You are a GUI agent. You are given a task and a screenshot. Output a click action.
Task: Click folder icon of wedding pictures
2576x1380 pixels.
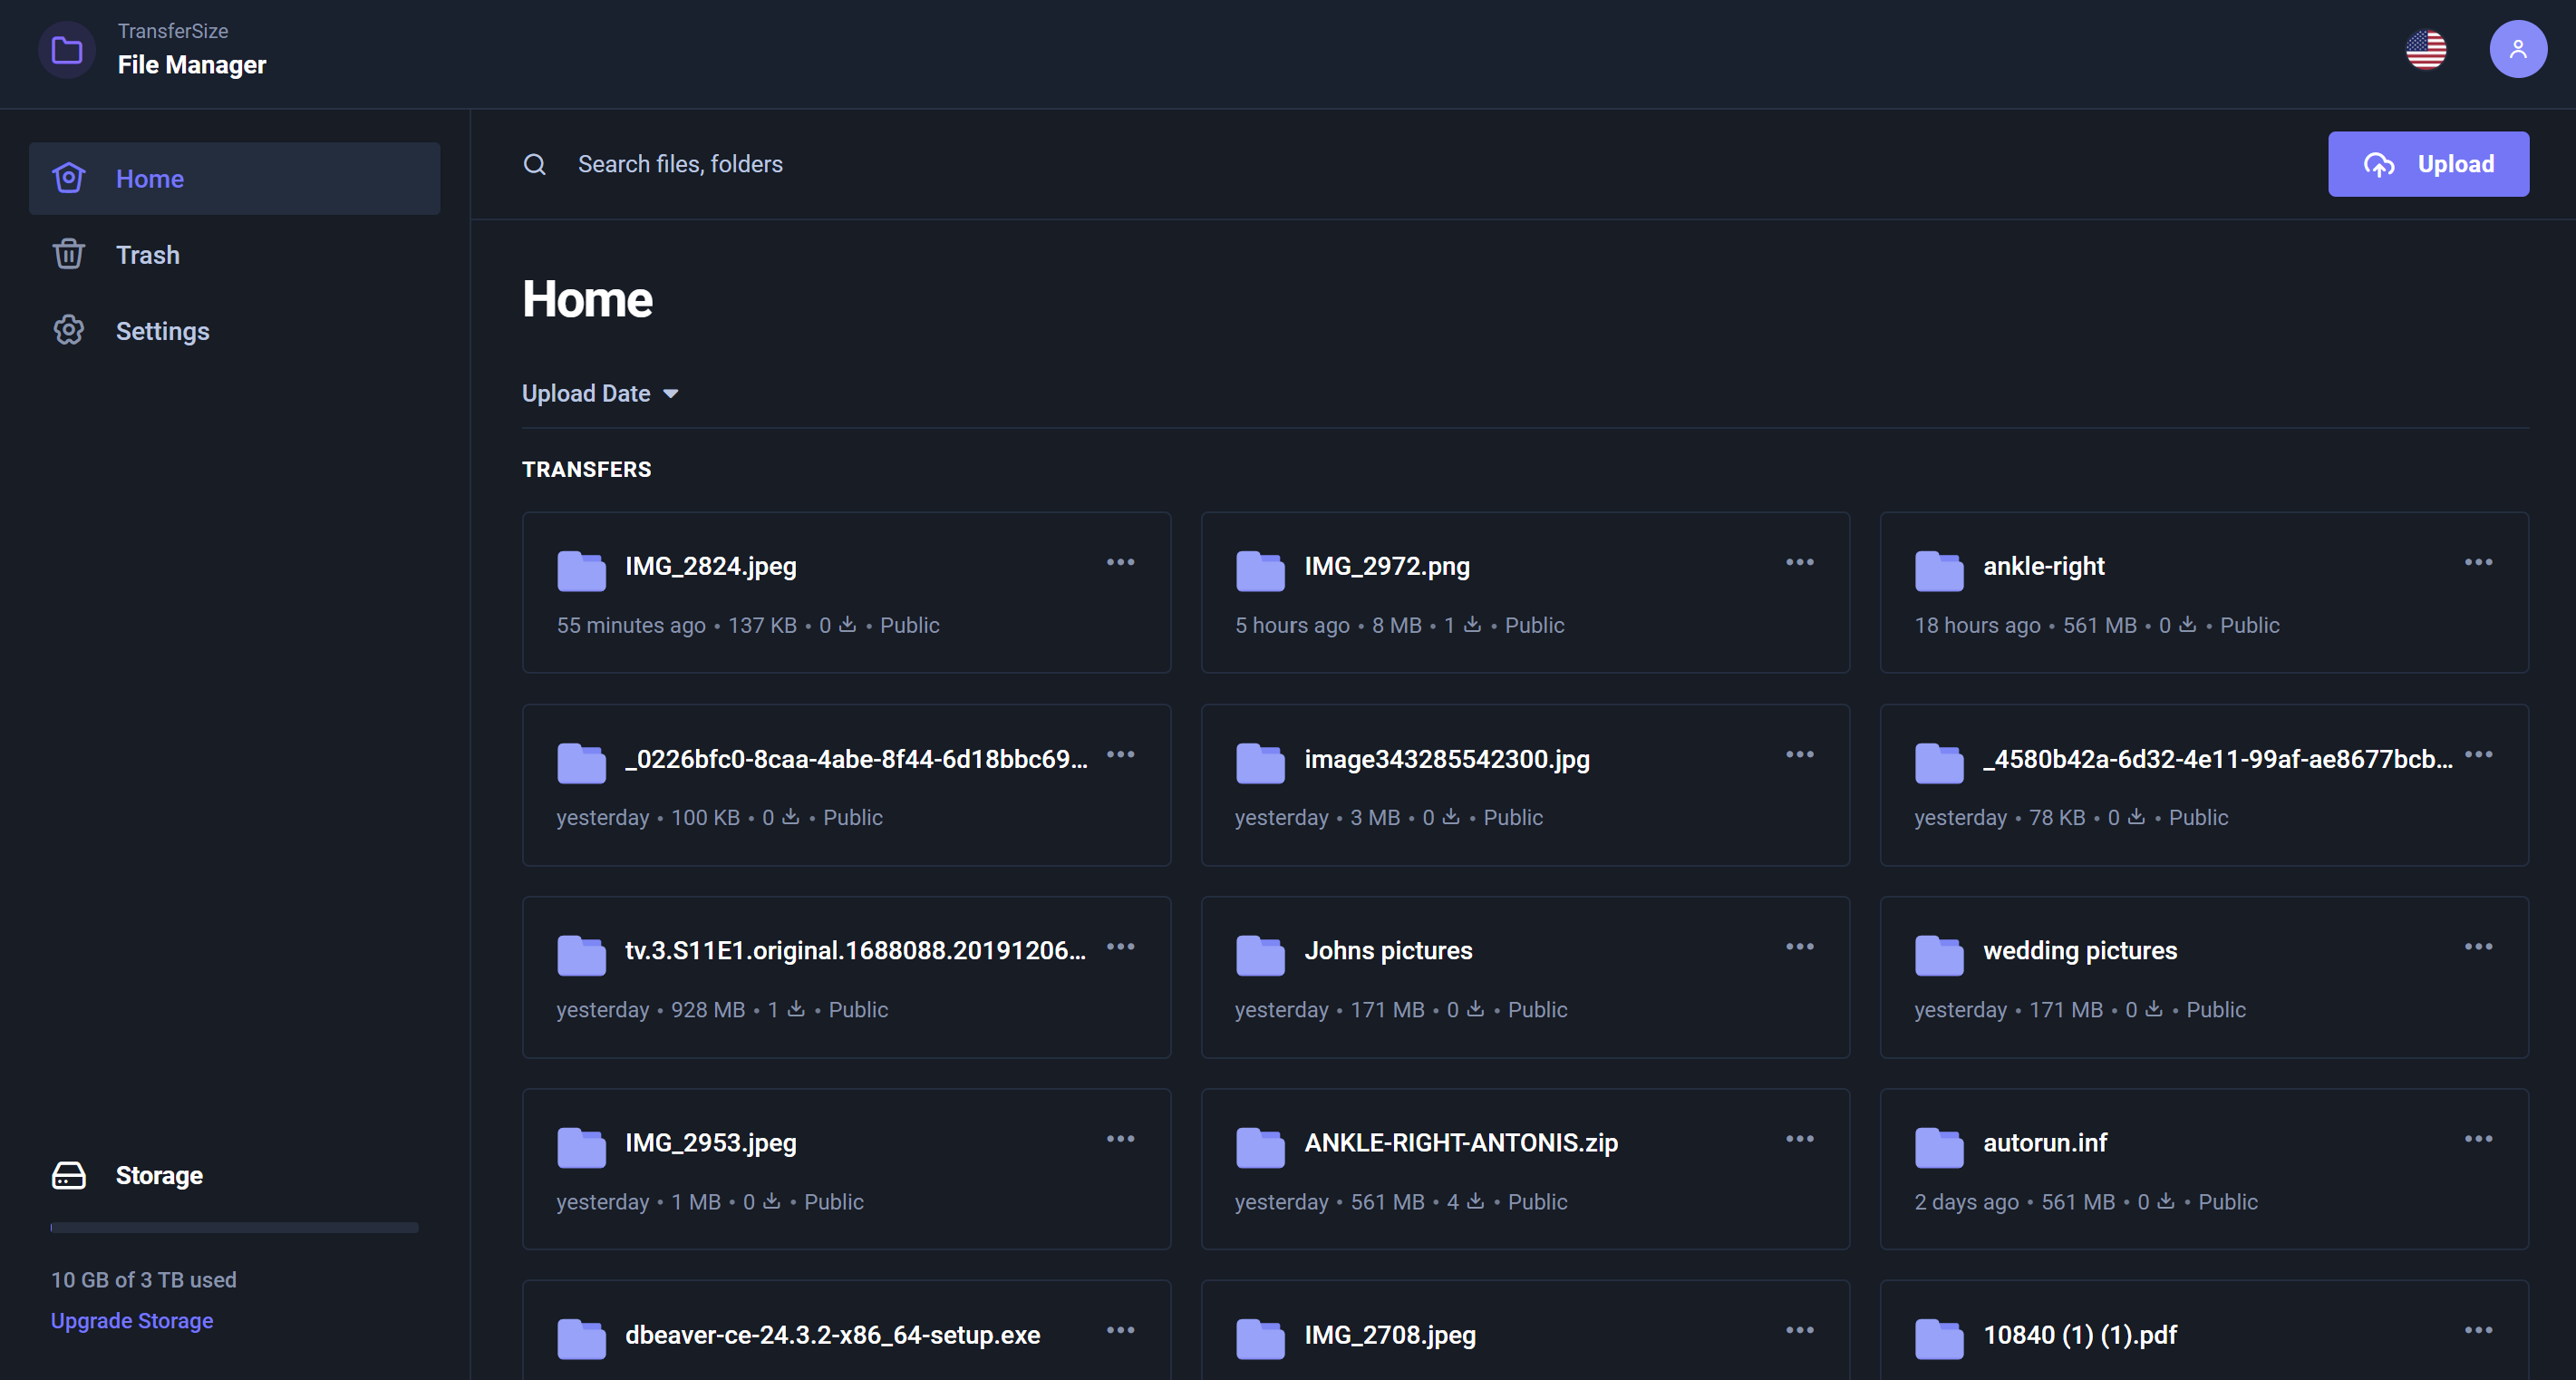(x=1939, y=954)
